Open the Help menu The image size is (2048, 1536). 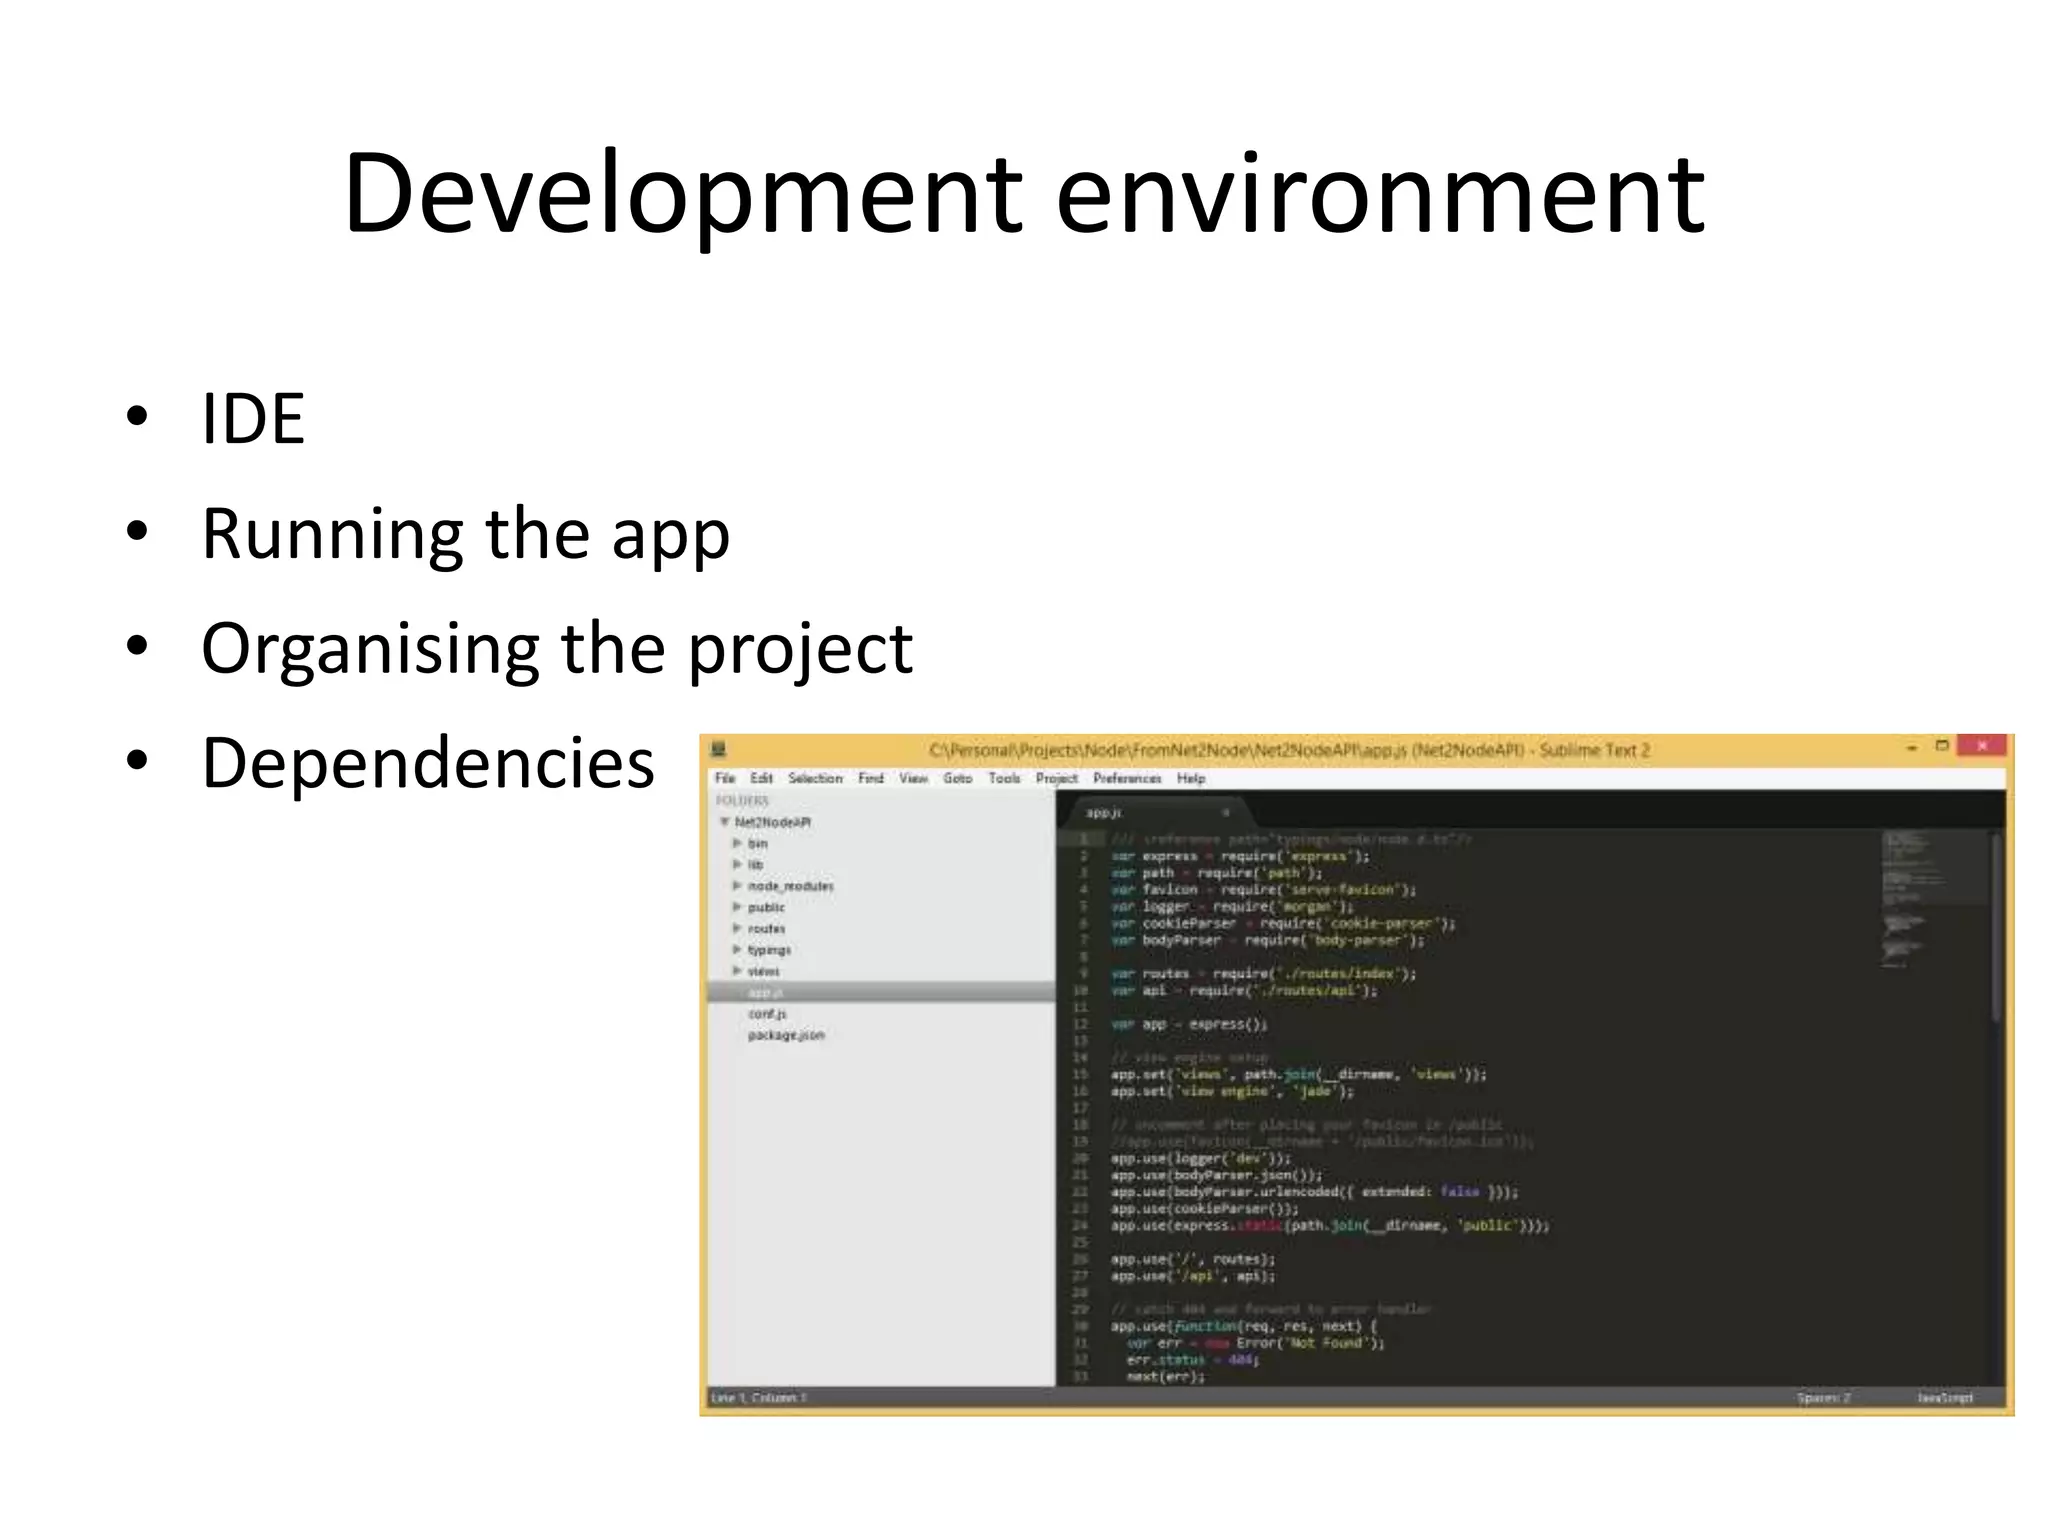1191,778
